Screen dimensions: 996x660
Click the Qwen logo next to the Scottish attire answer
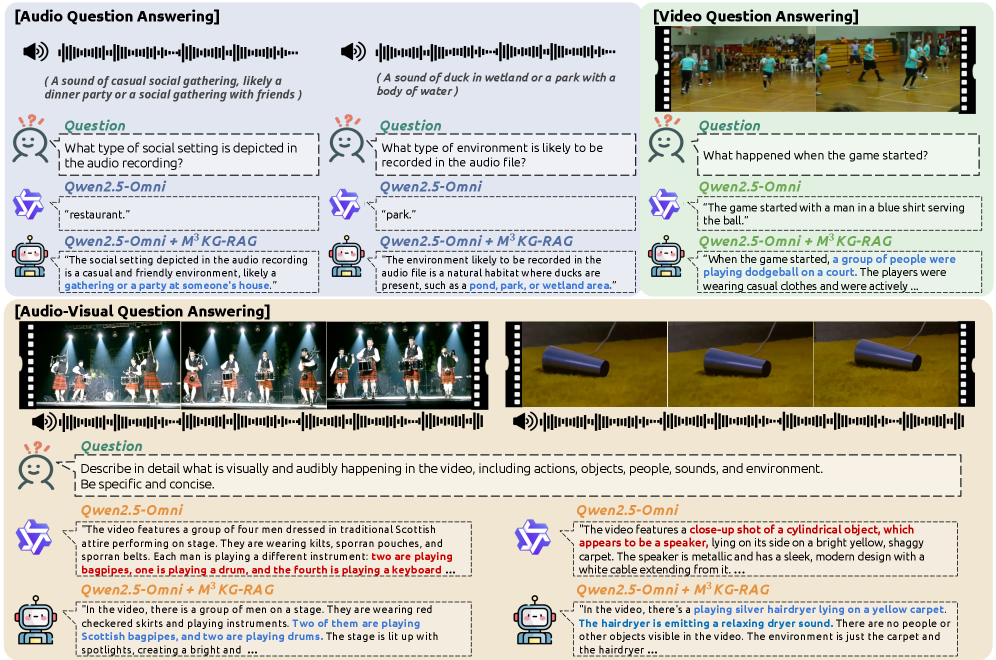tap(33, 537)
